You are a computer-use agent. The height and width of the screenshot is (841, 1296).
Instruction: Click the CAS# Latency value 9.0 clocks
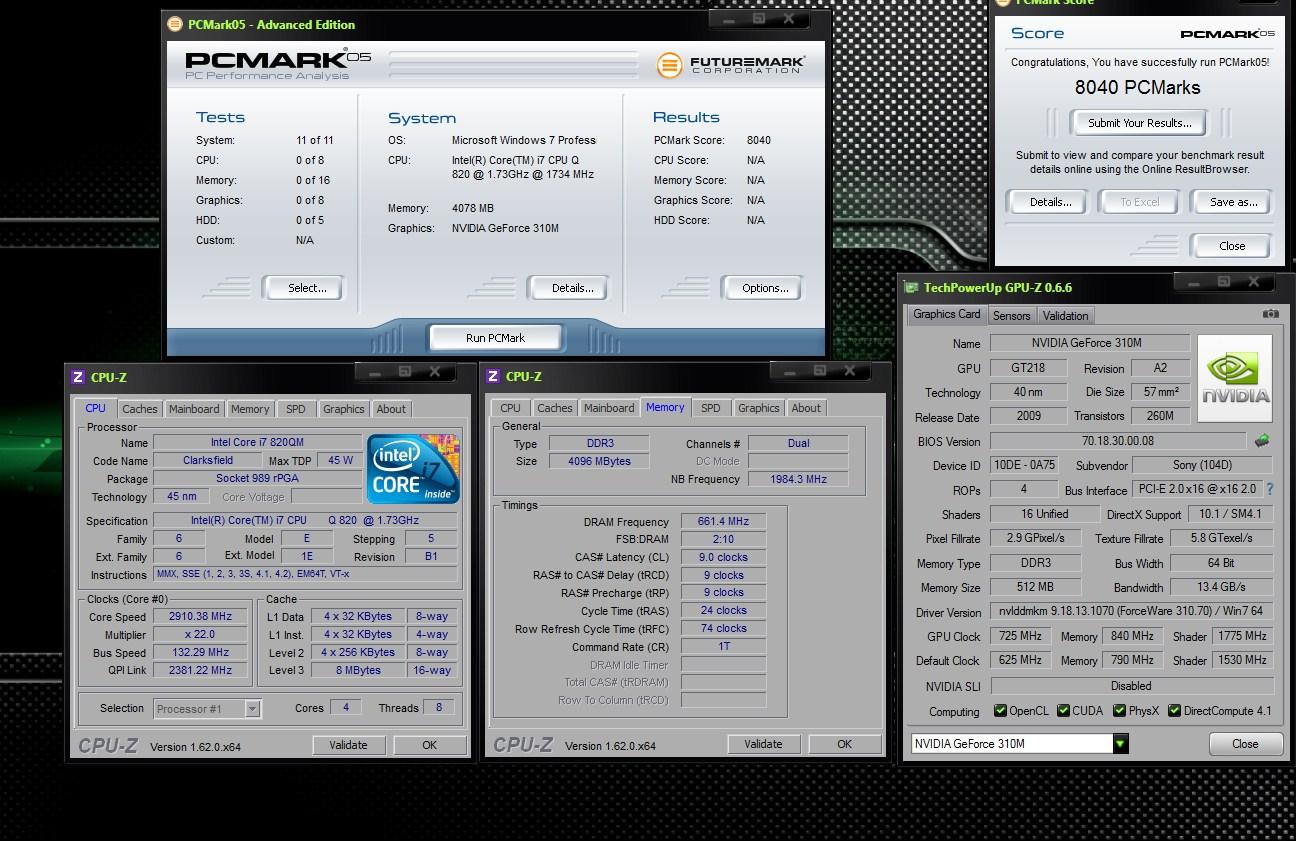(x=723, y=558)
